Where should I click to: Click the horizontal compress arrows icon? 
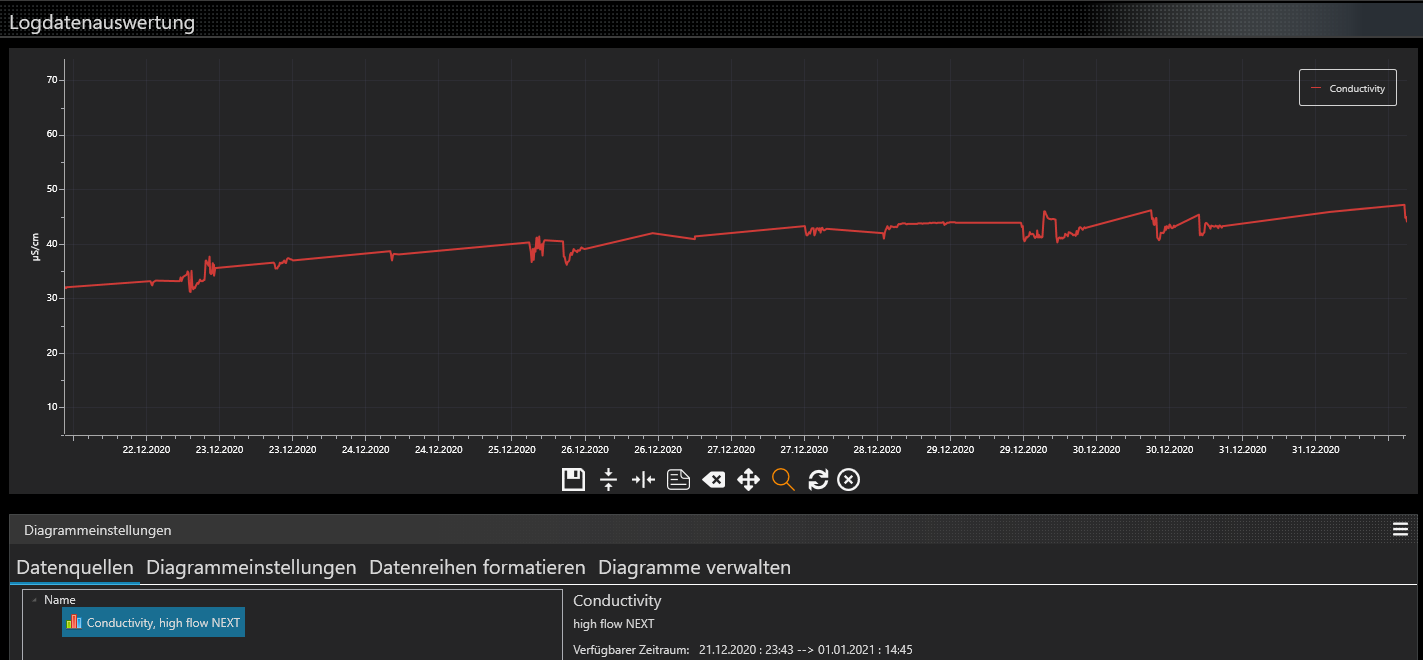click(643, 480)
